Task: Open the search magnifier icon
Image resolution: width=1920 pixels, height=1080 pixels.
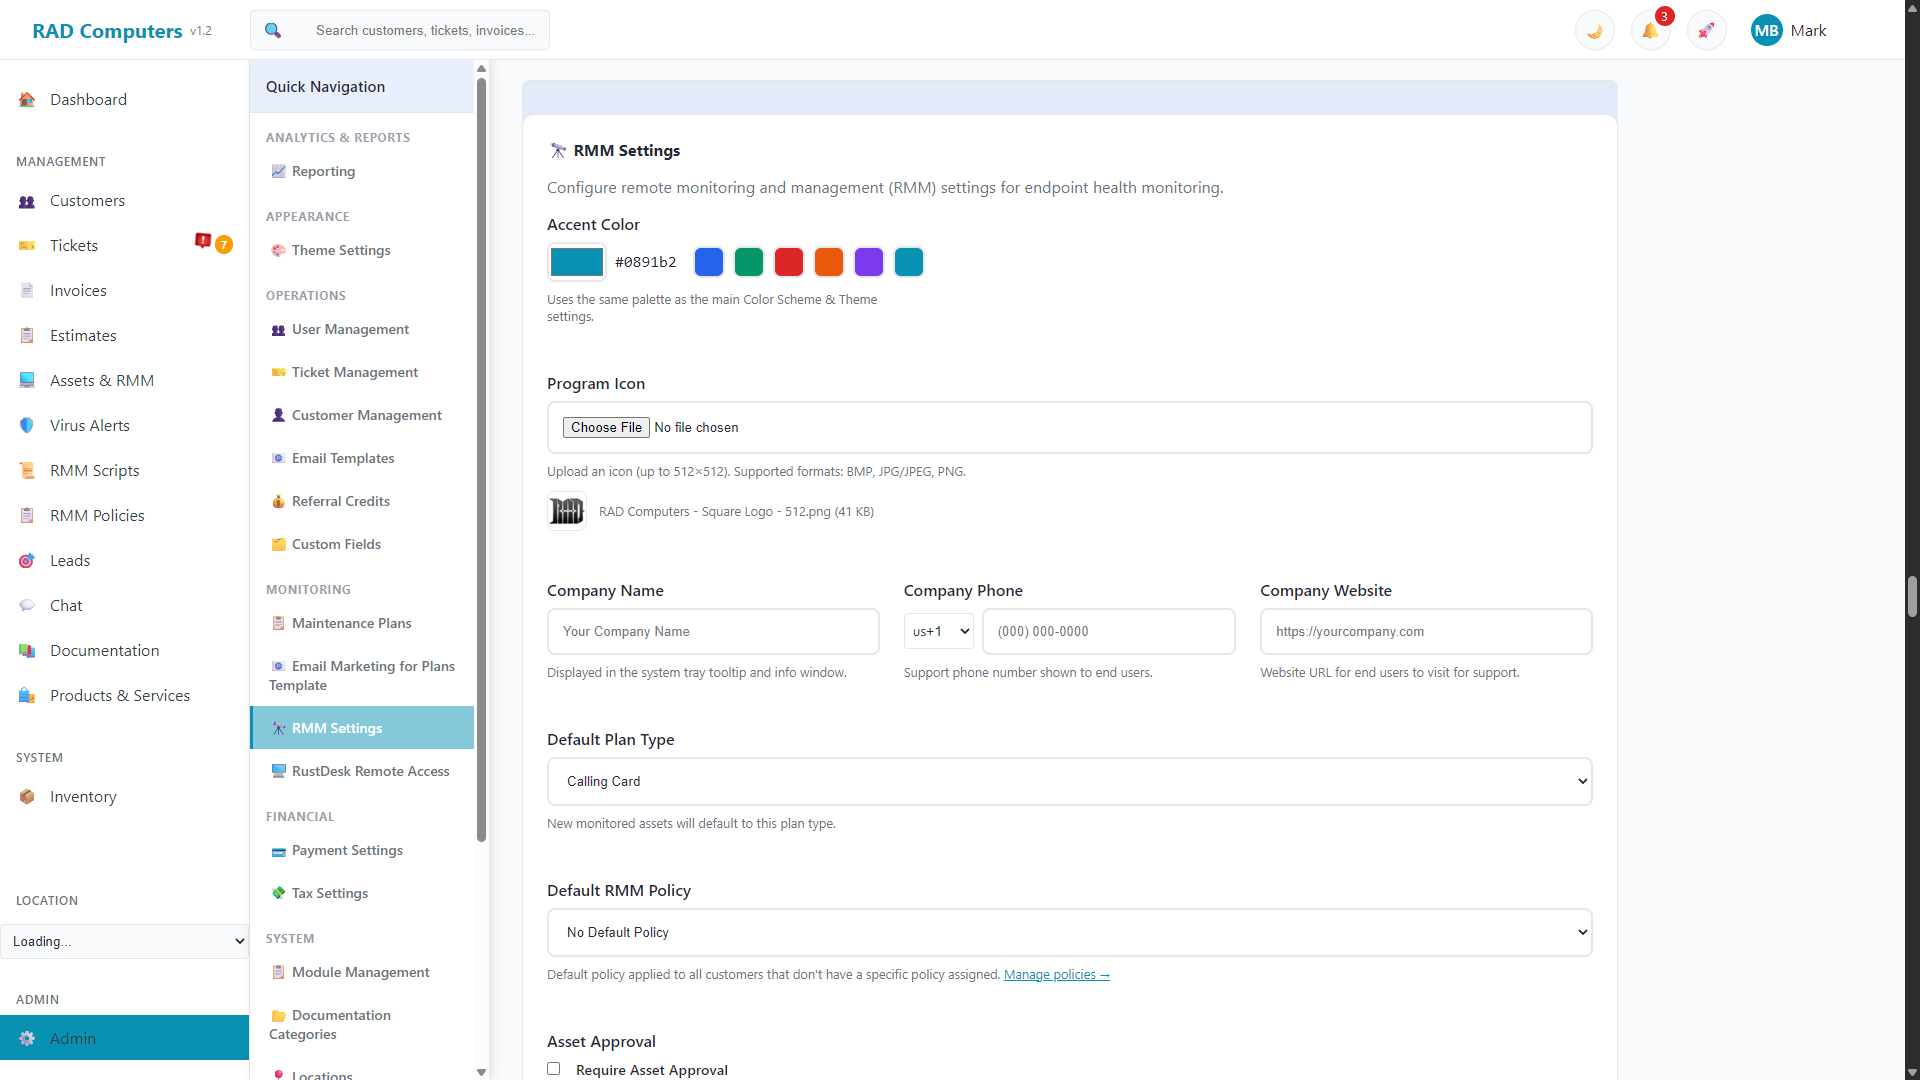Action: click(x=272, y=30)
